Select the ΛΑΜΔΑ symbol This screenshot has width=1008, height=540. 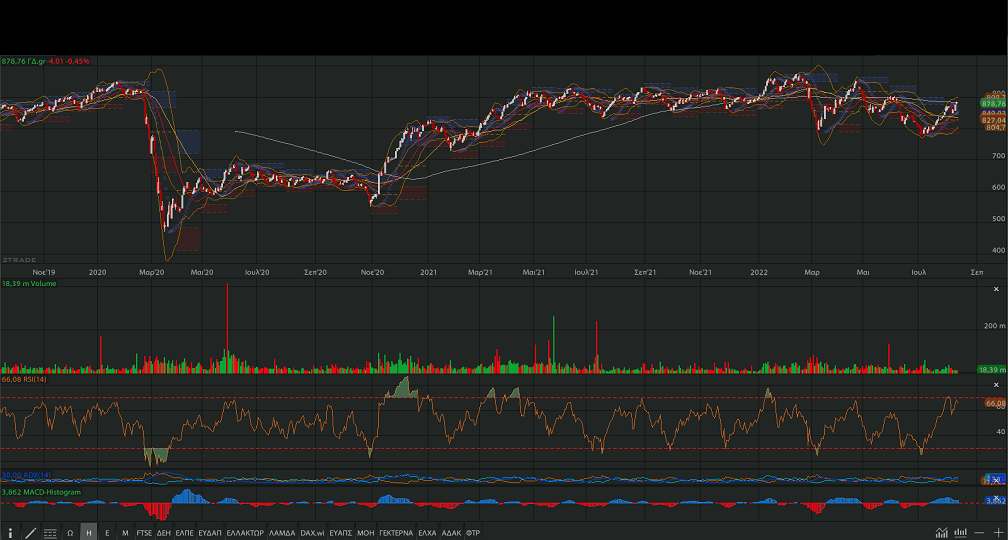pyautogui.click(x=282, y=533)
